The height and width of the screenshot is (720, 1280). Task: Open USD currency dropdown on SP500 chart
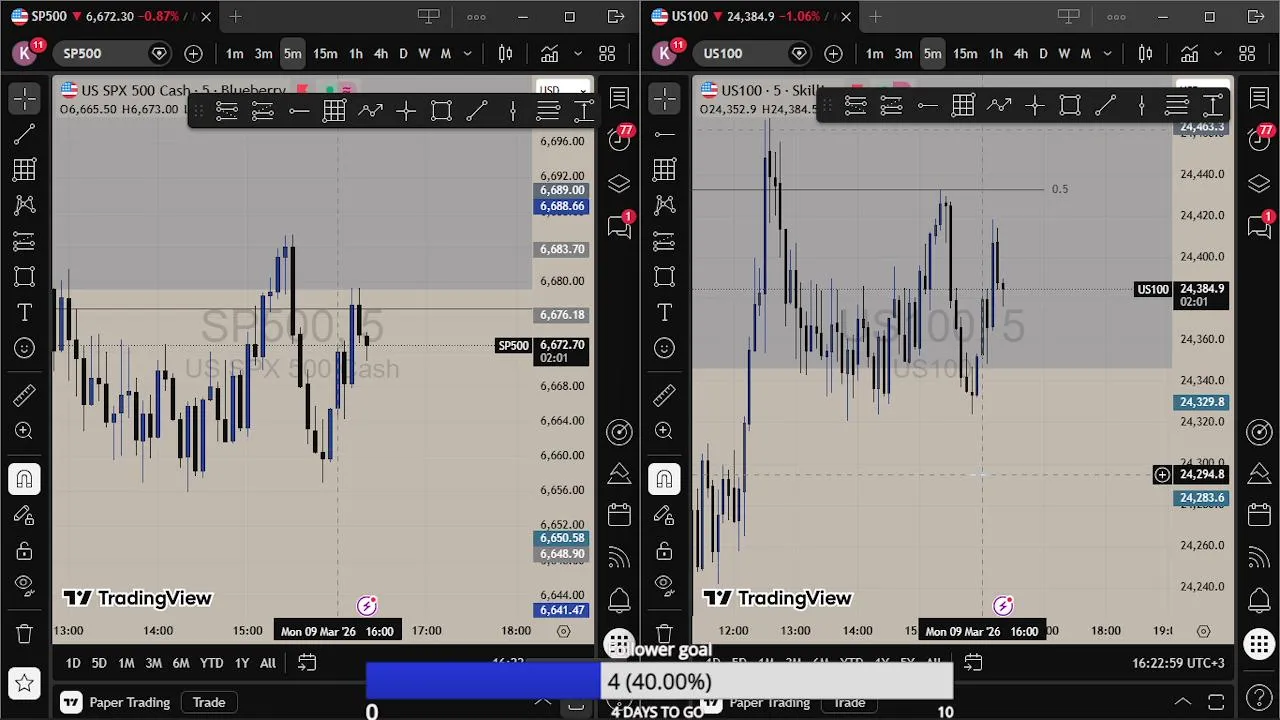562,90
